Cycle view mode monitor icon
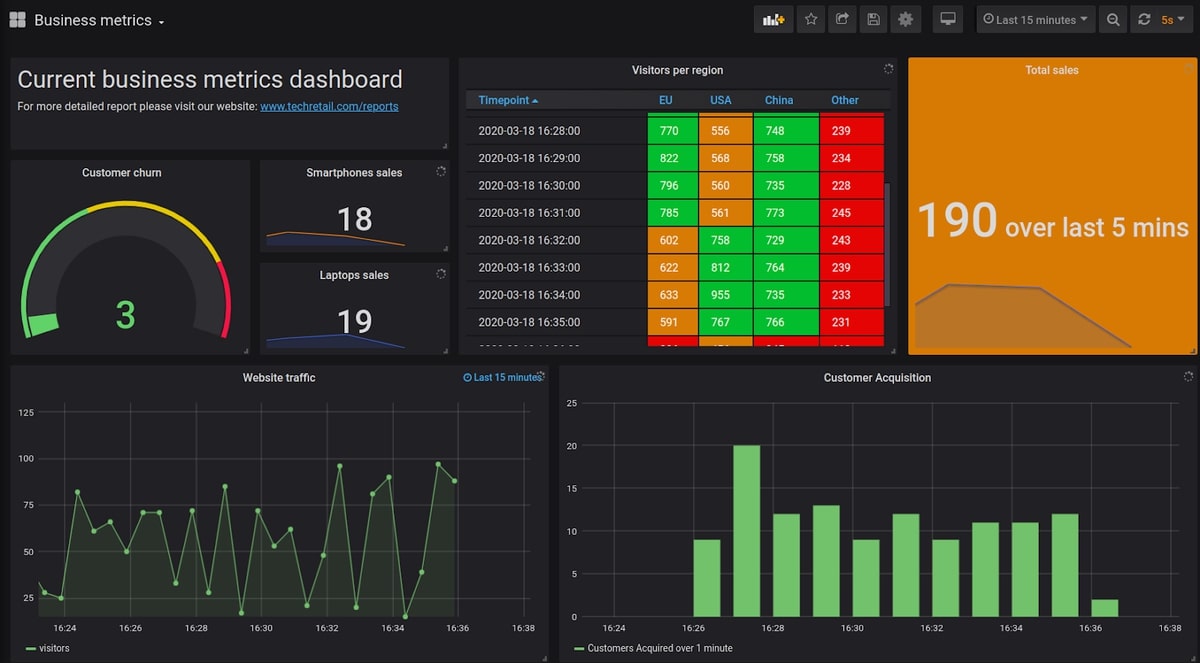 click(x=948, y=19)
